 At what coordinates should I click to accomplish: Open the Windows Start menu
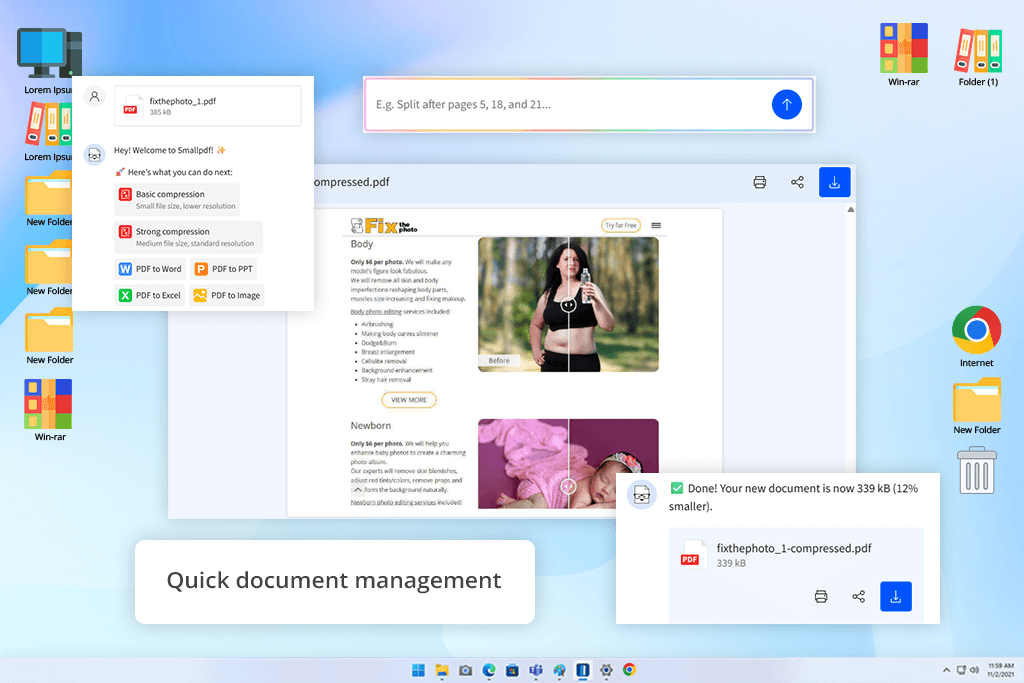pos(419,670)
